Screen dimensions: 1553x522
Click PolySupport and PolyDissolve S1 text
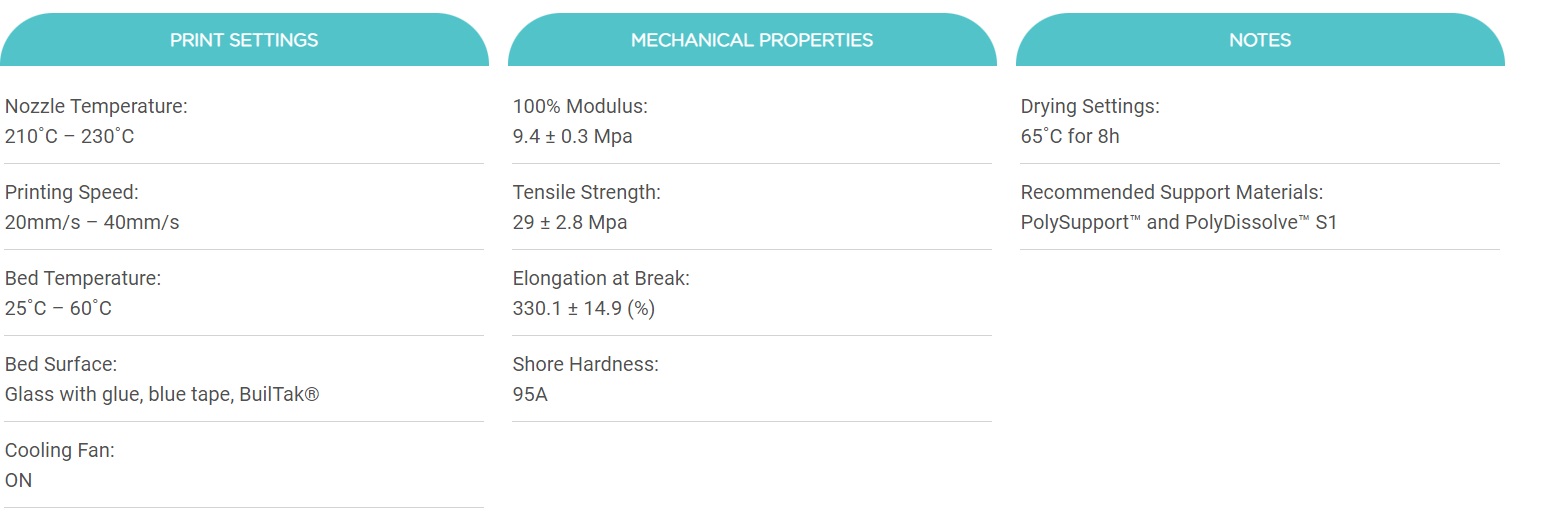pos(1179,222)
